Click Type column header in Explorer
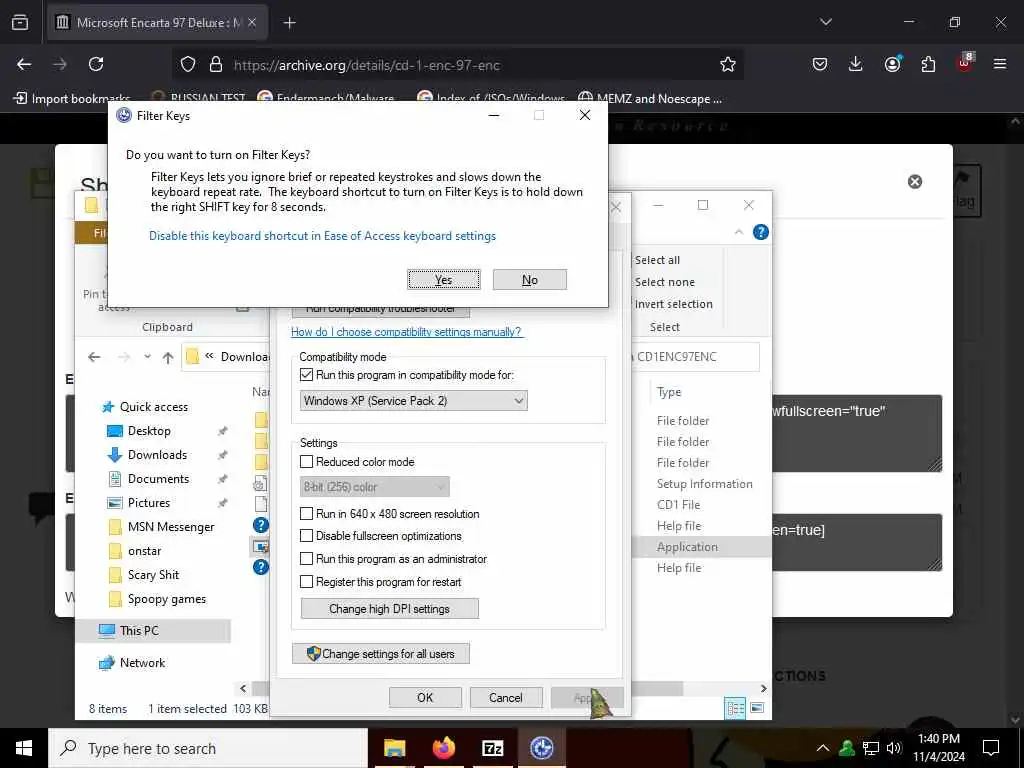The height and width of the screenshot is (768, 1024). (669, 392)
